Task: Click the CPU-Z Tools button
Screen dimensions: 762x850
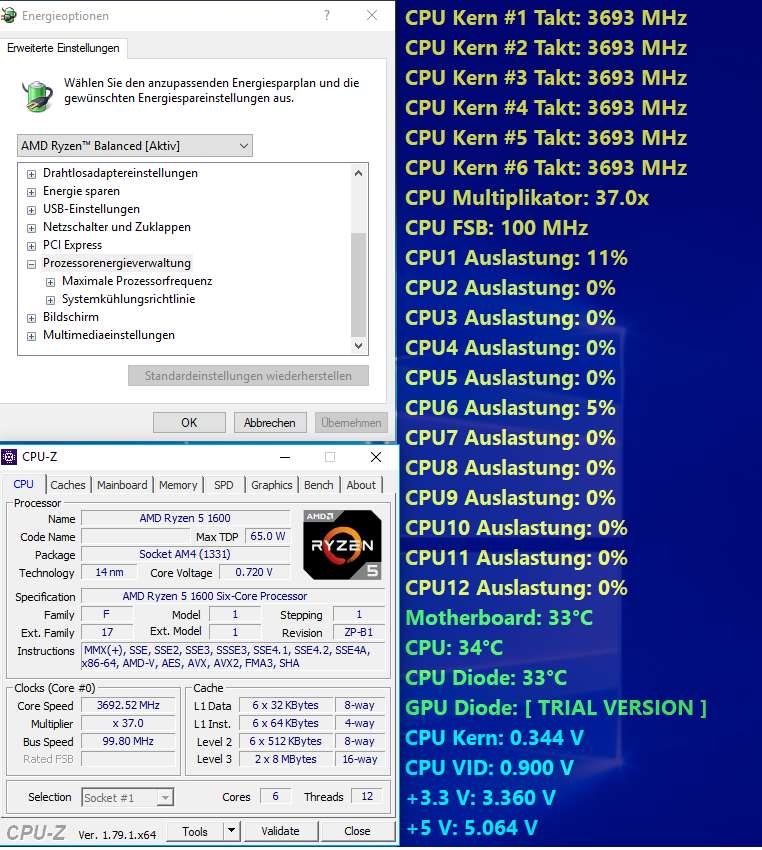Action: [x=195, y=832]
